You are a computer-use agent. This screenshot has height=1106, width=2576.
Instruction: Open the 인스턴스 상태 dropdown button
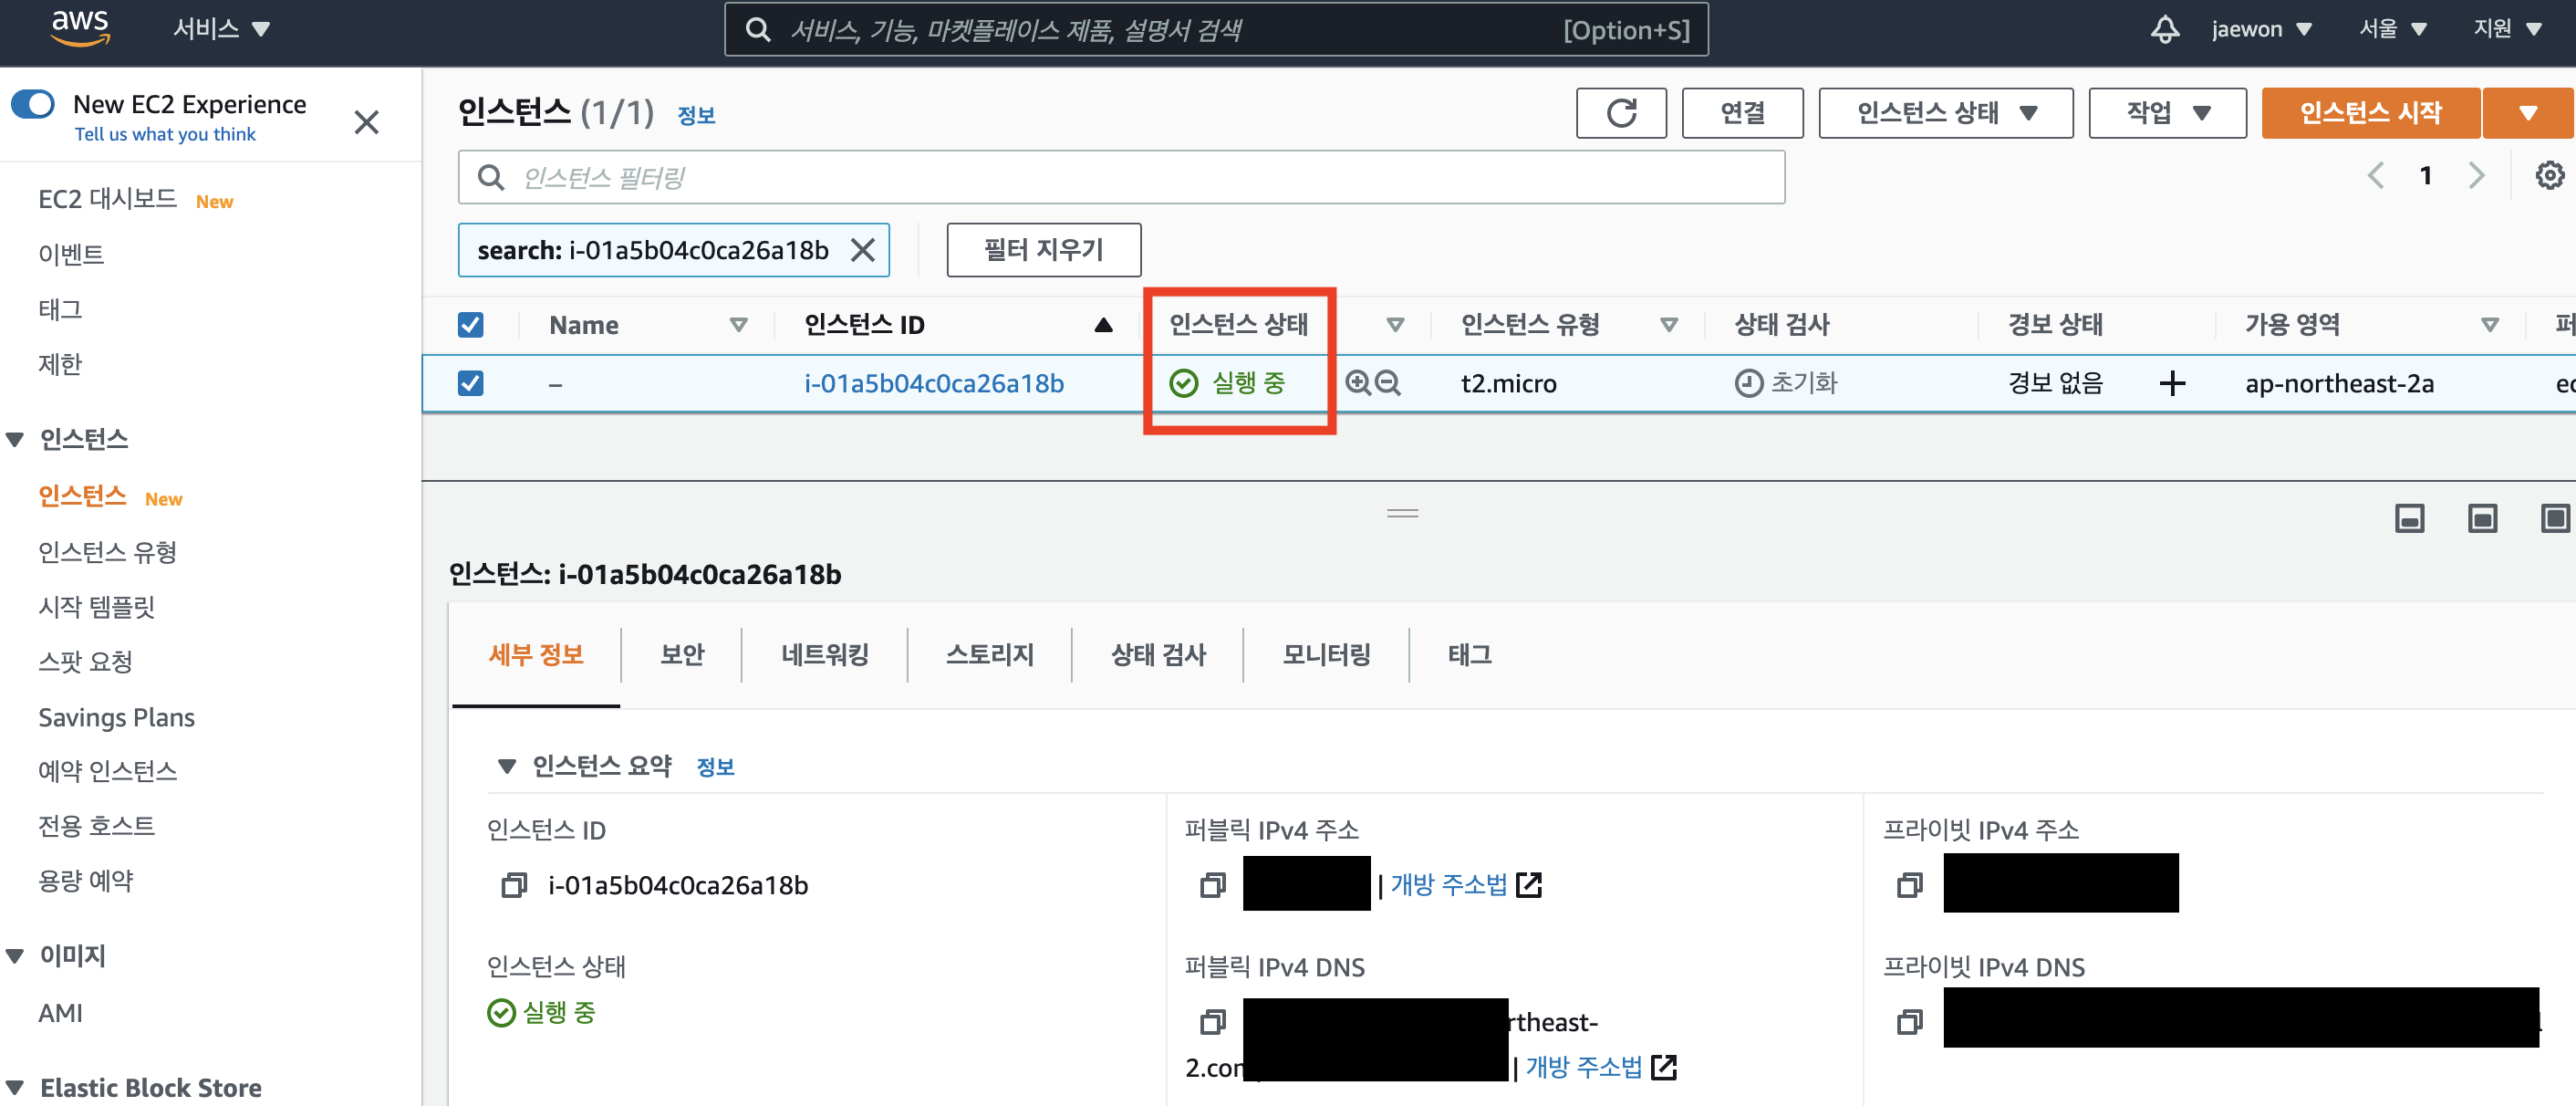pyautogui.click(x=1945, y=113)
